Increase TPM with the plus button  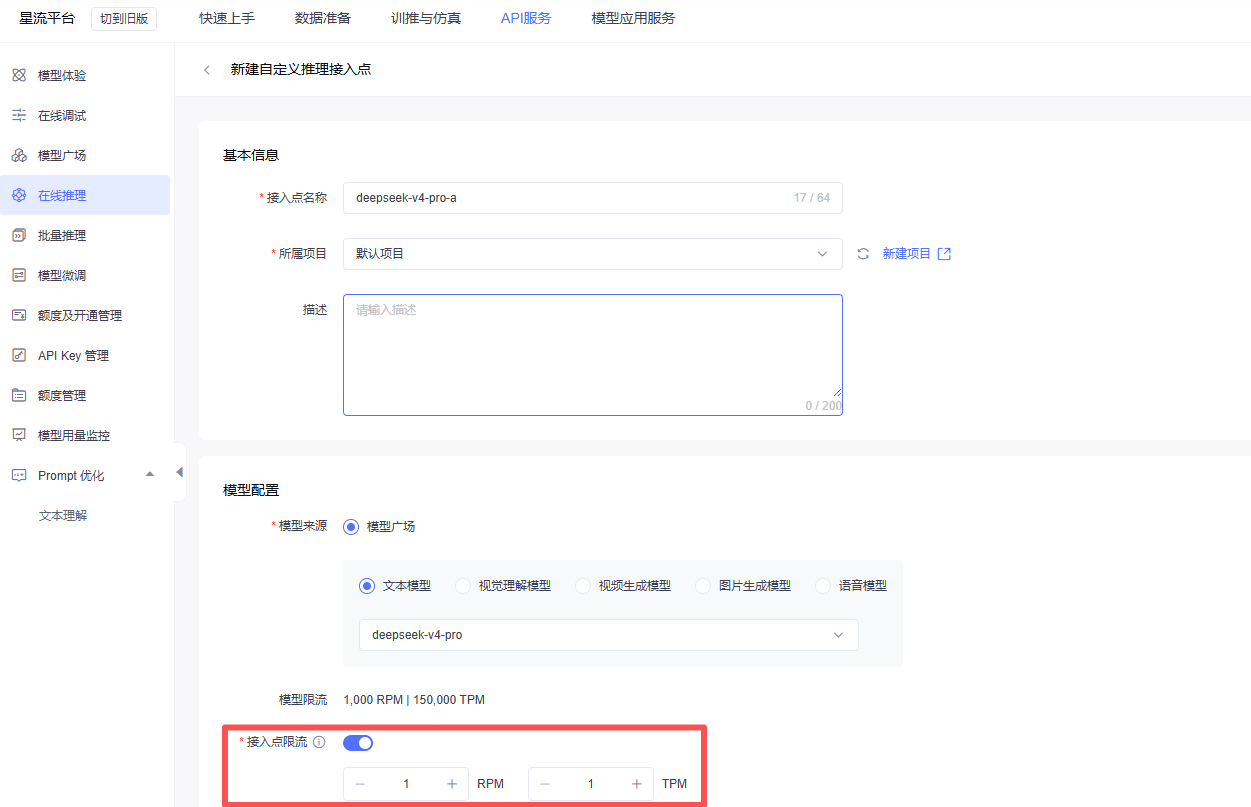[637, 784]
